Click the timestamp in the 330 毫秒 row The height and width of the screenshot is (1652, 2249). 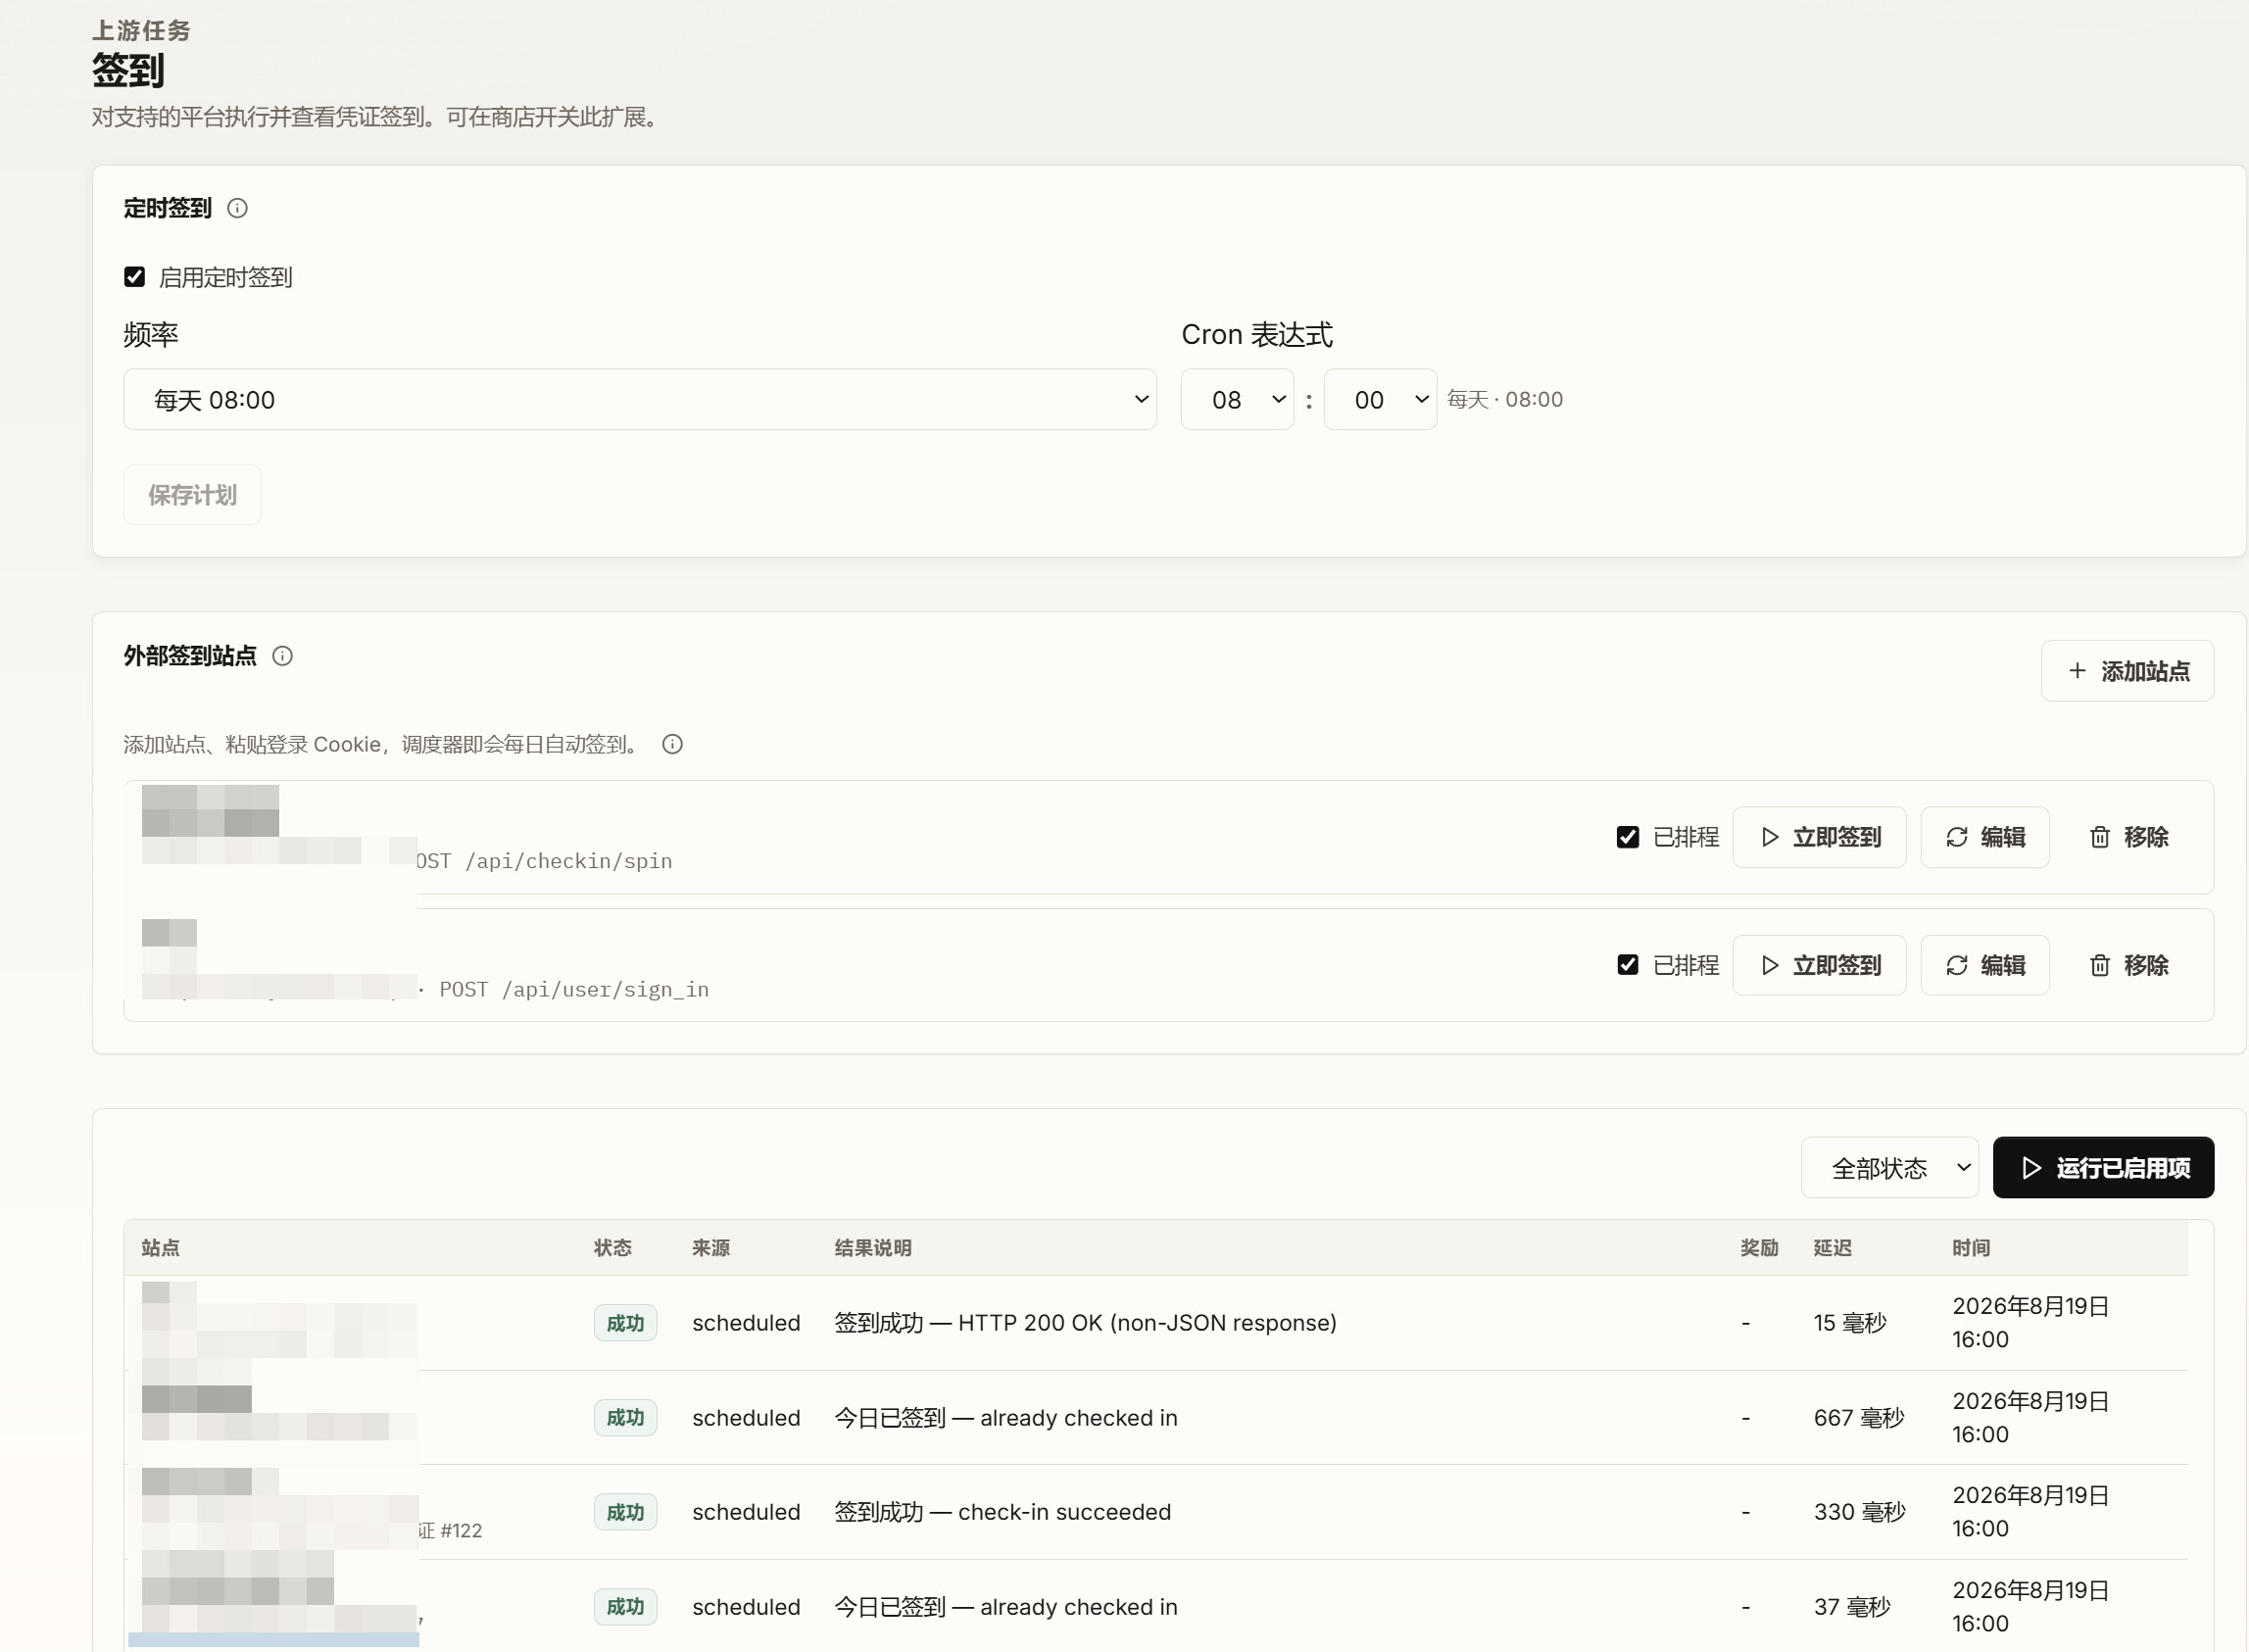click(2031, 1512)
